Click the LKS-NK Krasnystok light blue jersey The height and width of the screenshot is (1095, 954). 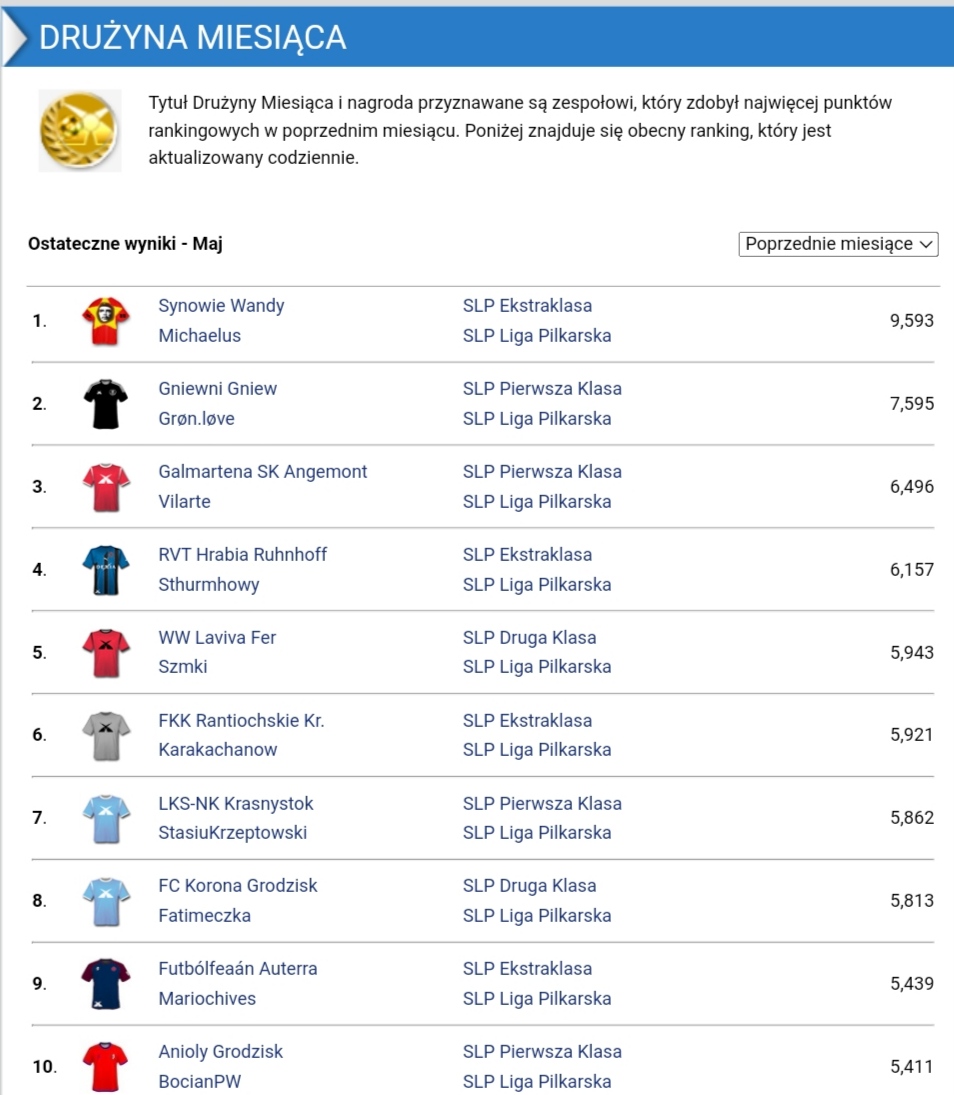click(105, 818)
